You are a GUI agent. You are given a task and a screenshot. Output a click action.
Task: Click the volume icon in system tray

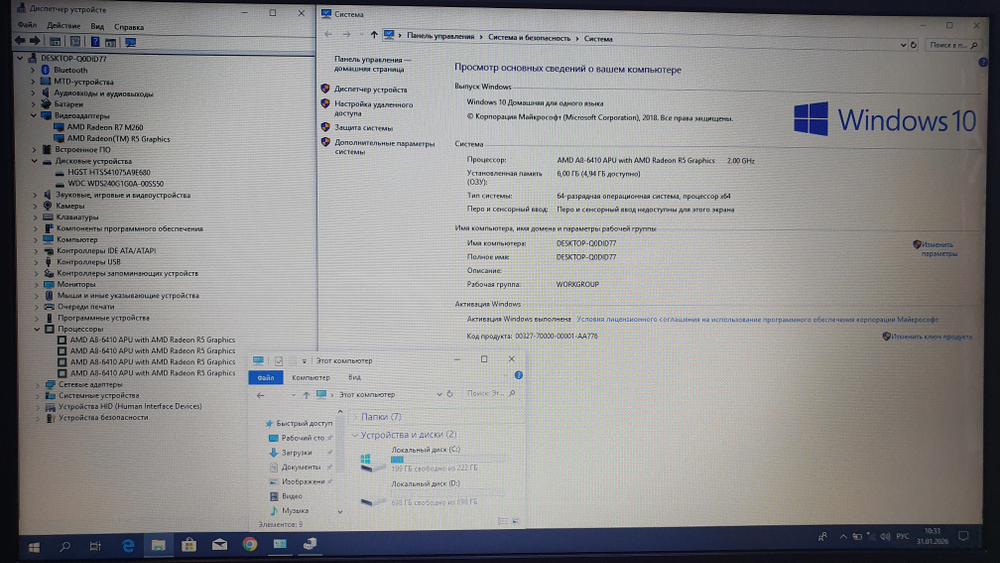pos(885,537)
